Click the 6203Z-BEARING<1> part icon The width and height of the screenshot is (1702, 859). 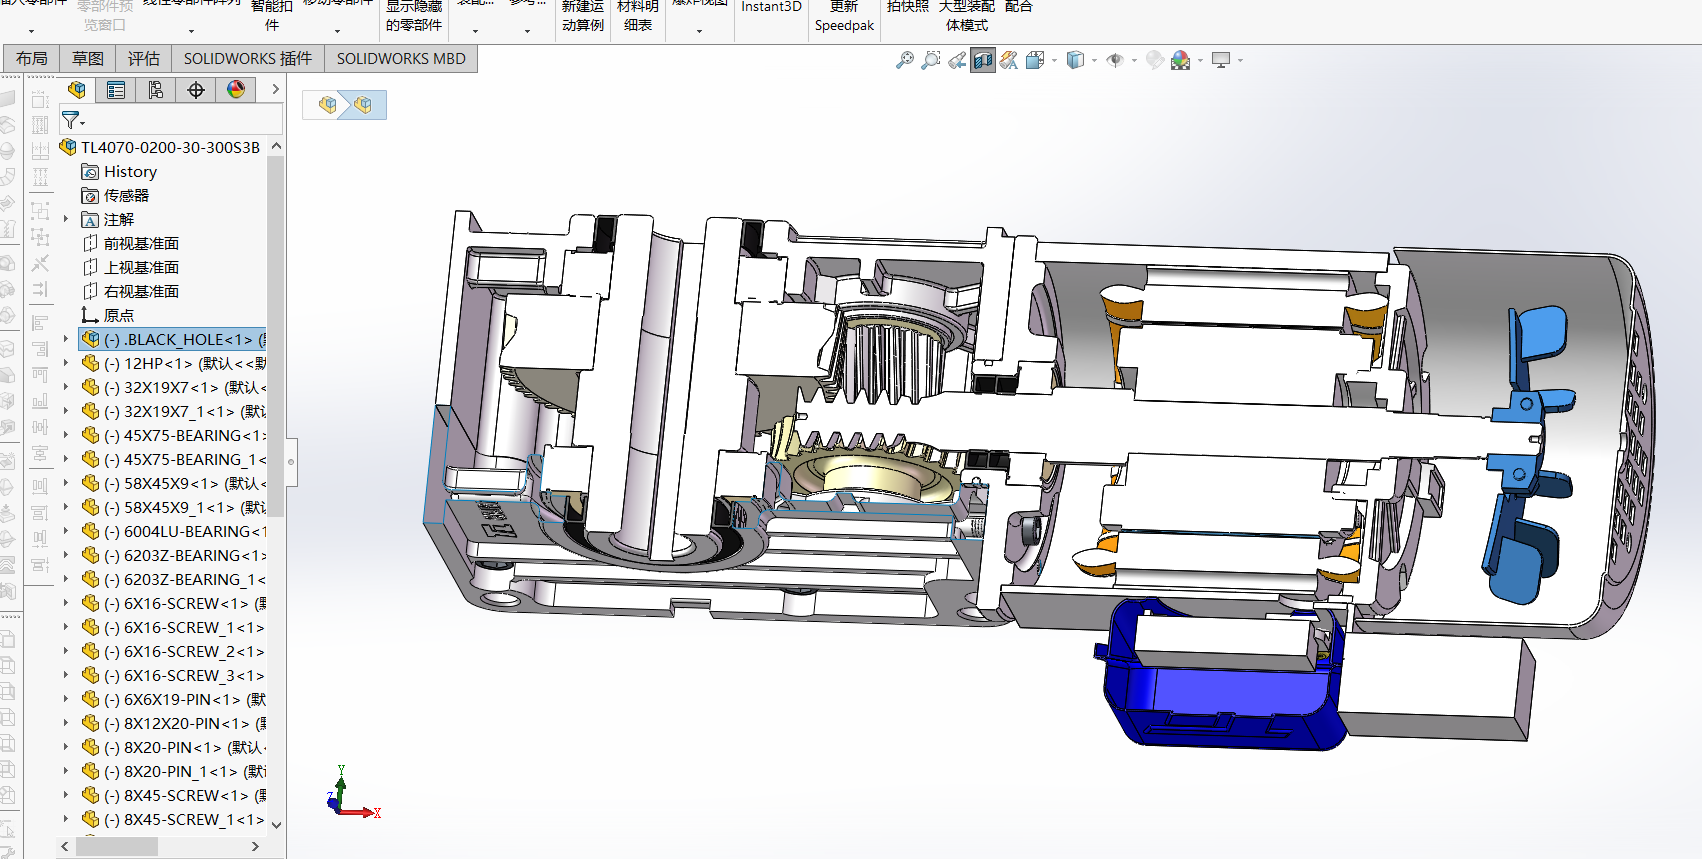click(x=91, y=555)
